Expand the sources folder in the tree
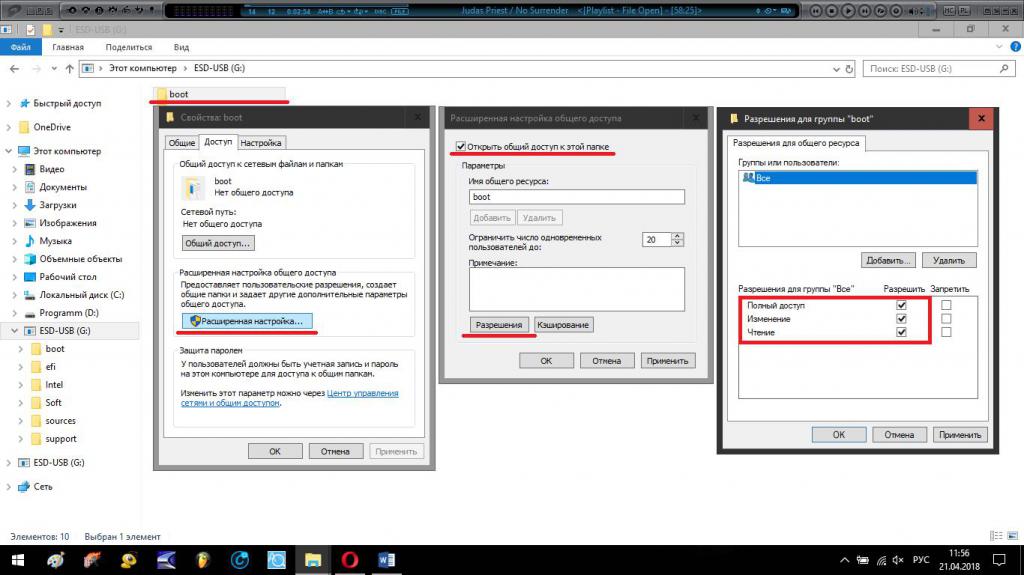 click(20, 421)
